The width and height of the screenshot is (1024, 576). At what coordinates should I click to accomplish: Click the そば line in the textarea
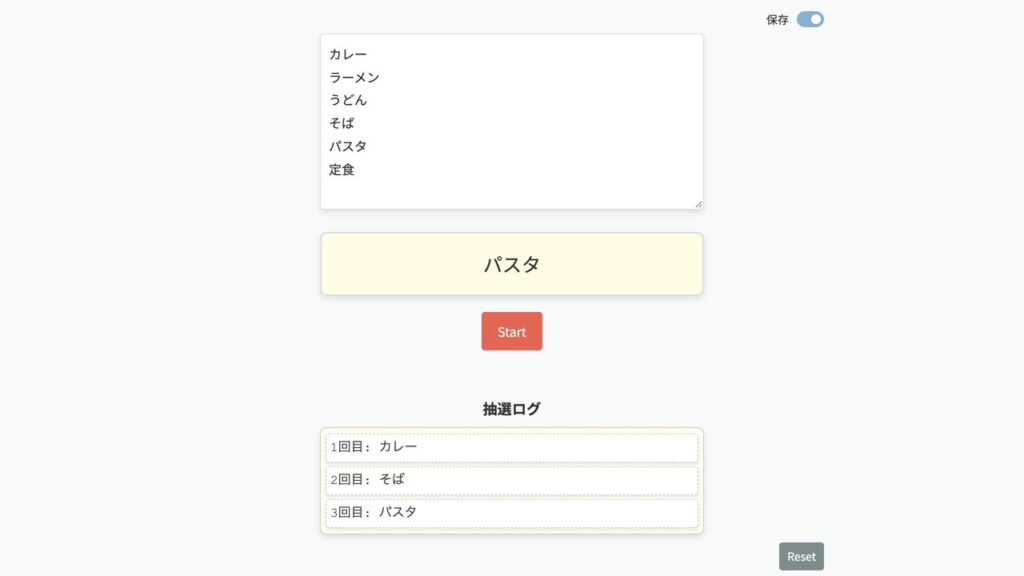pos(342,123)
